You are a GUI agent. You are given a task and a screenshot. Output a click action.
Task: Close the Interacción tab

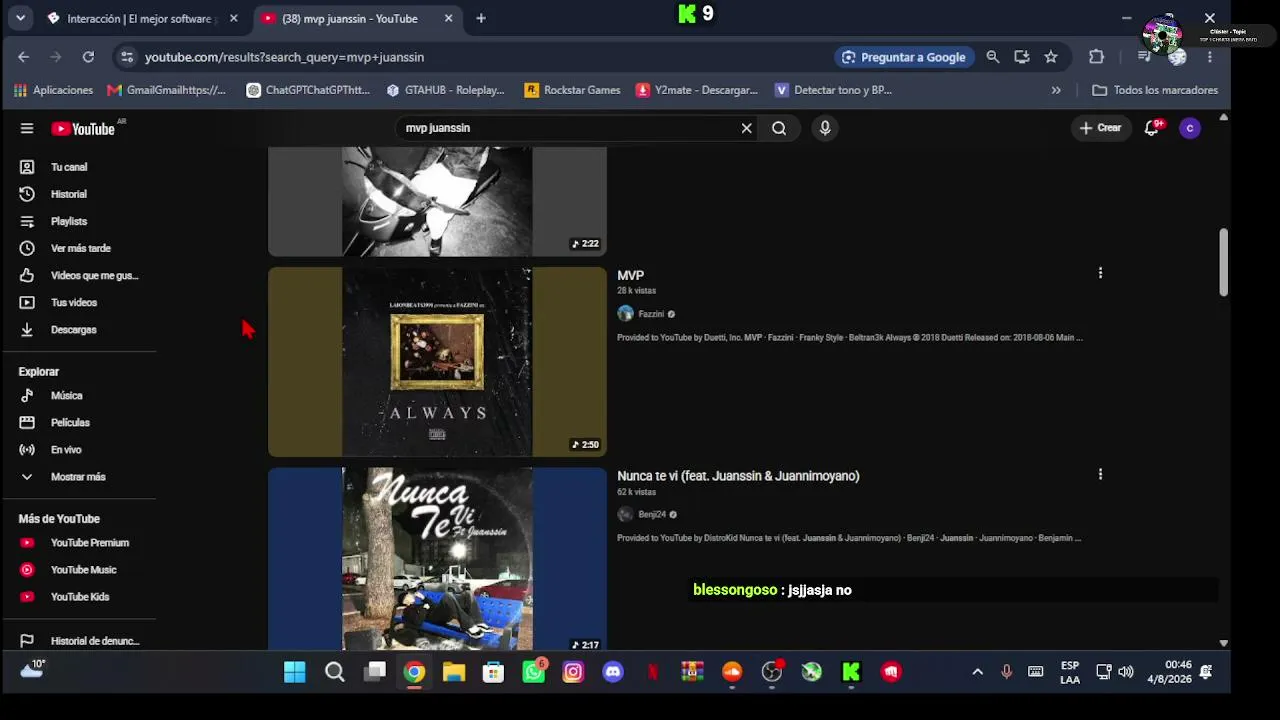pyautogui.click(x=233, y=18)
